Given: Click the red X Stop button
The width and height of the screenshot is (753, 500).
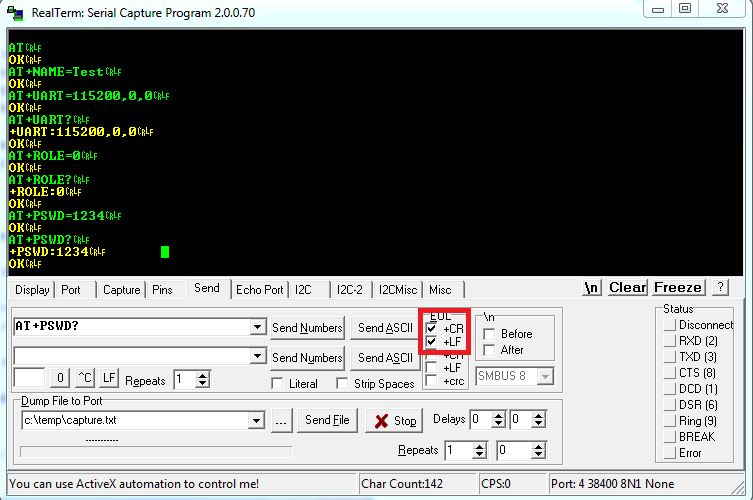Looking at the screenshot, I should (x=394, y=421).
